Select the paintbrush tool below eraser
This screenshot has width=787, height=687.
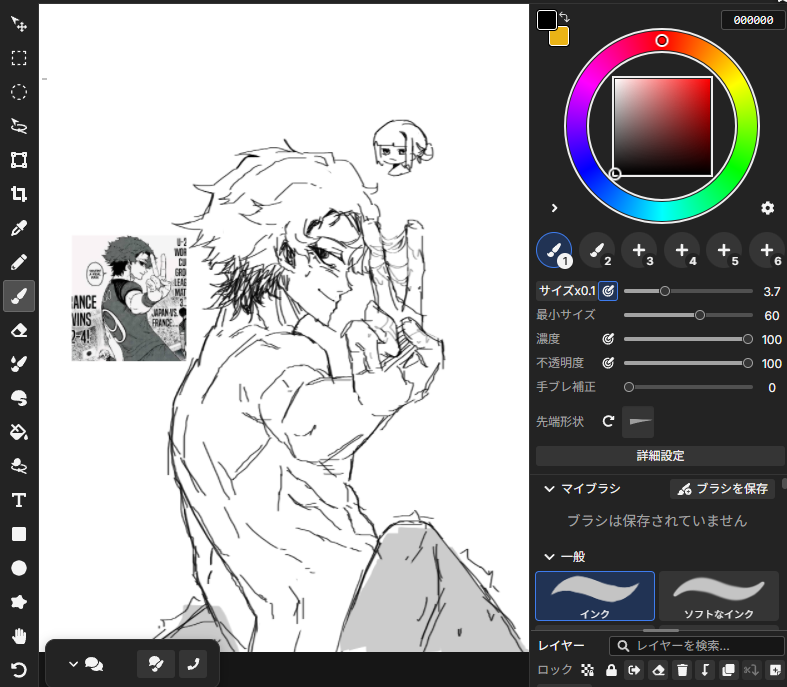(x=19, y=364)
